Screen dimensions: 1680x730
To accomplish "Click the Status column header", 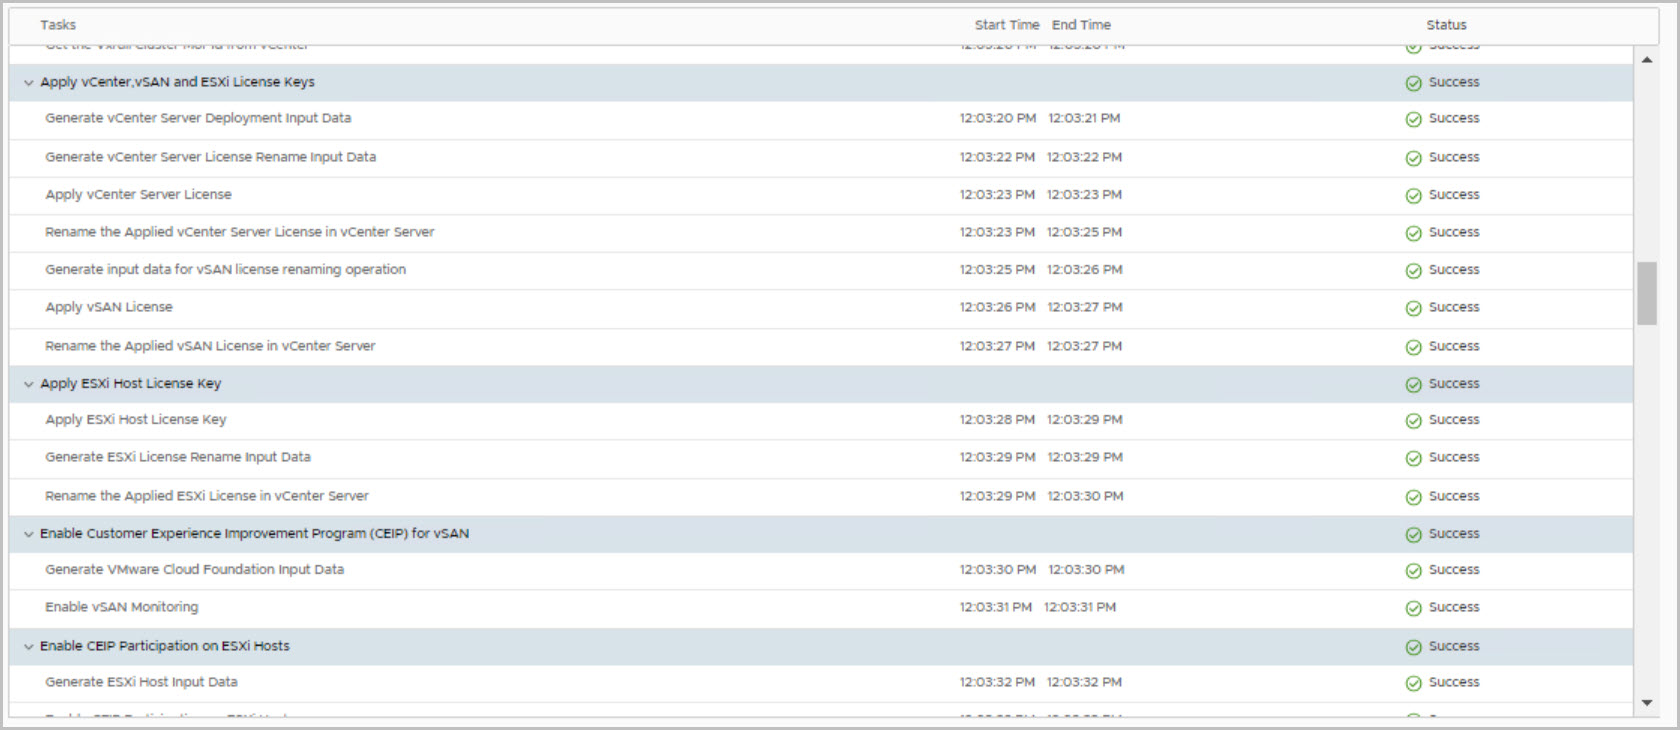I will tap(1446, 25).
